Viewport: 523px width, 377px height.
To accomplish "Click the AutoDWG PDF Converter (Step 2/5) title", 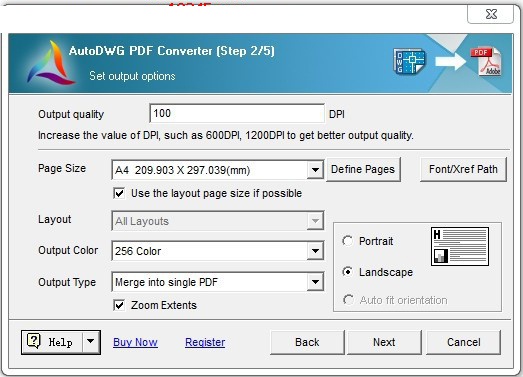I will click(x=172, y=51).
